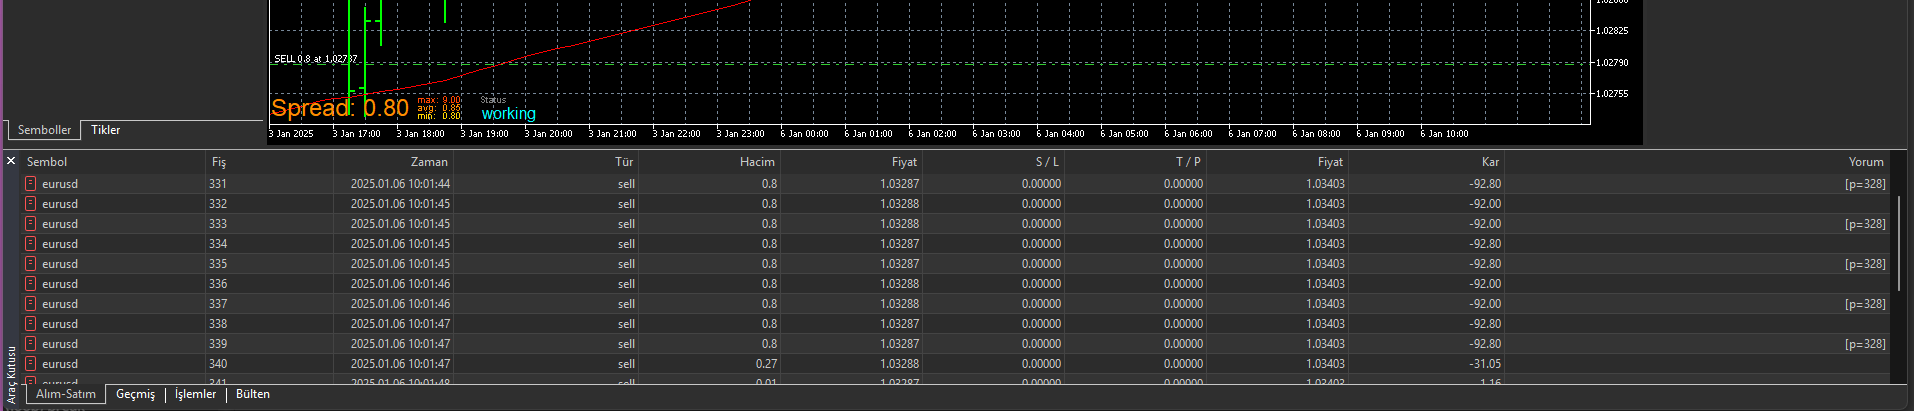Click the working status text on the chart
The height and width of the screenshot is (411, 1914).
pyautogui.click(x=508, y=114)
